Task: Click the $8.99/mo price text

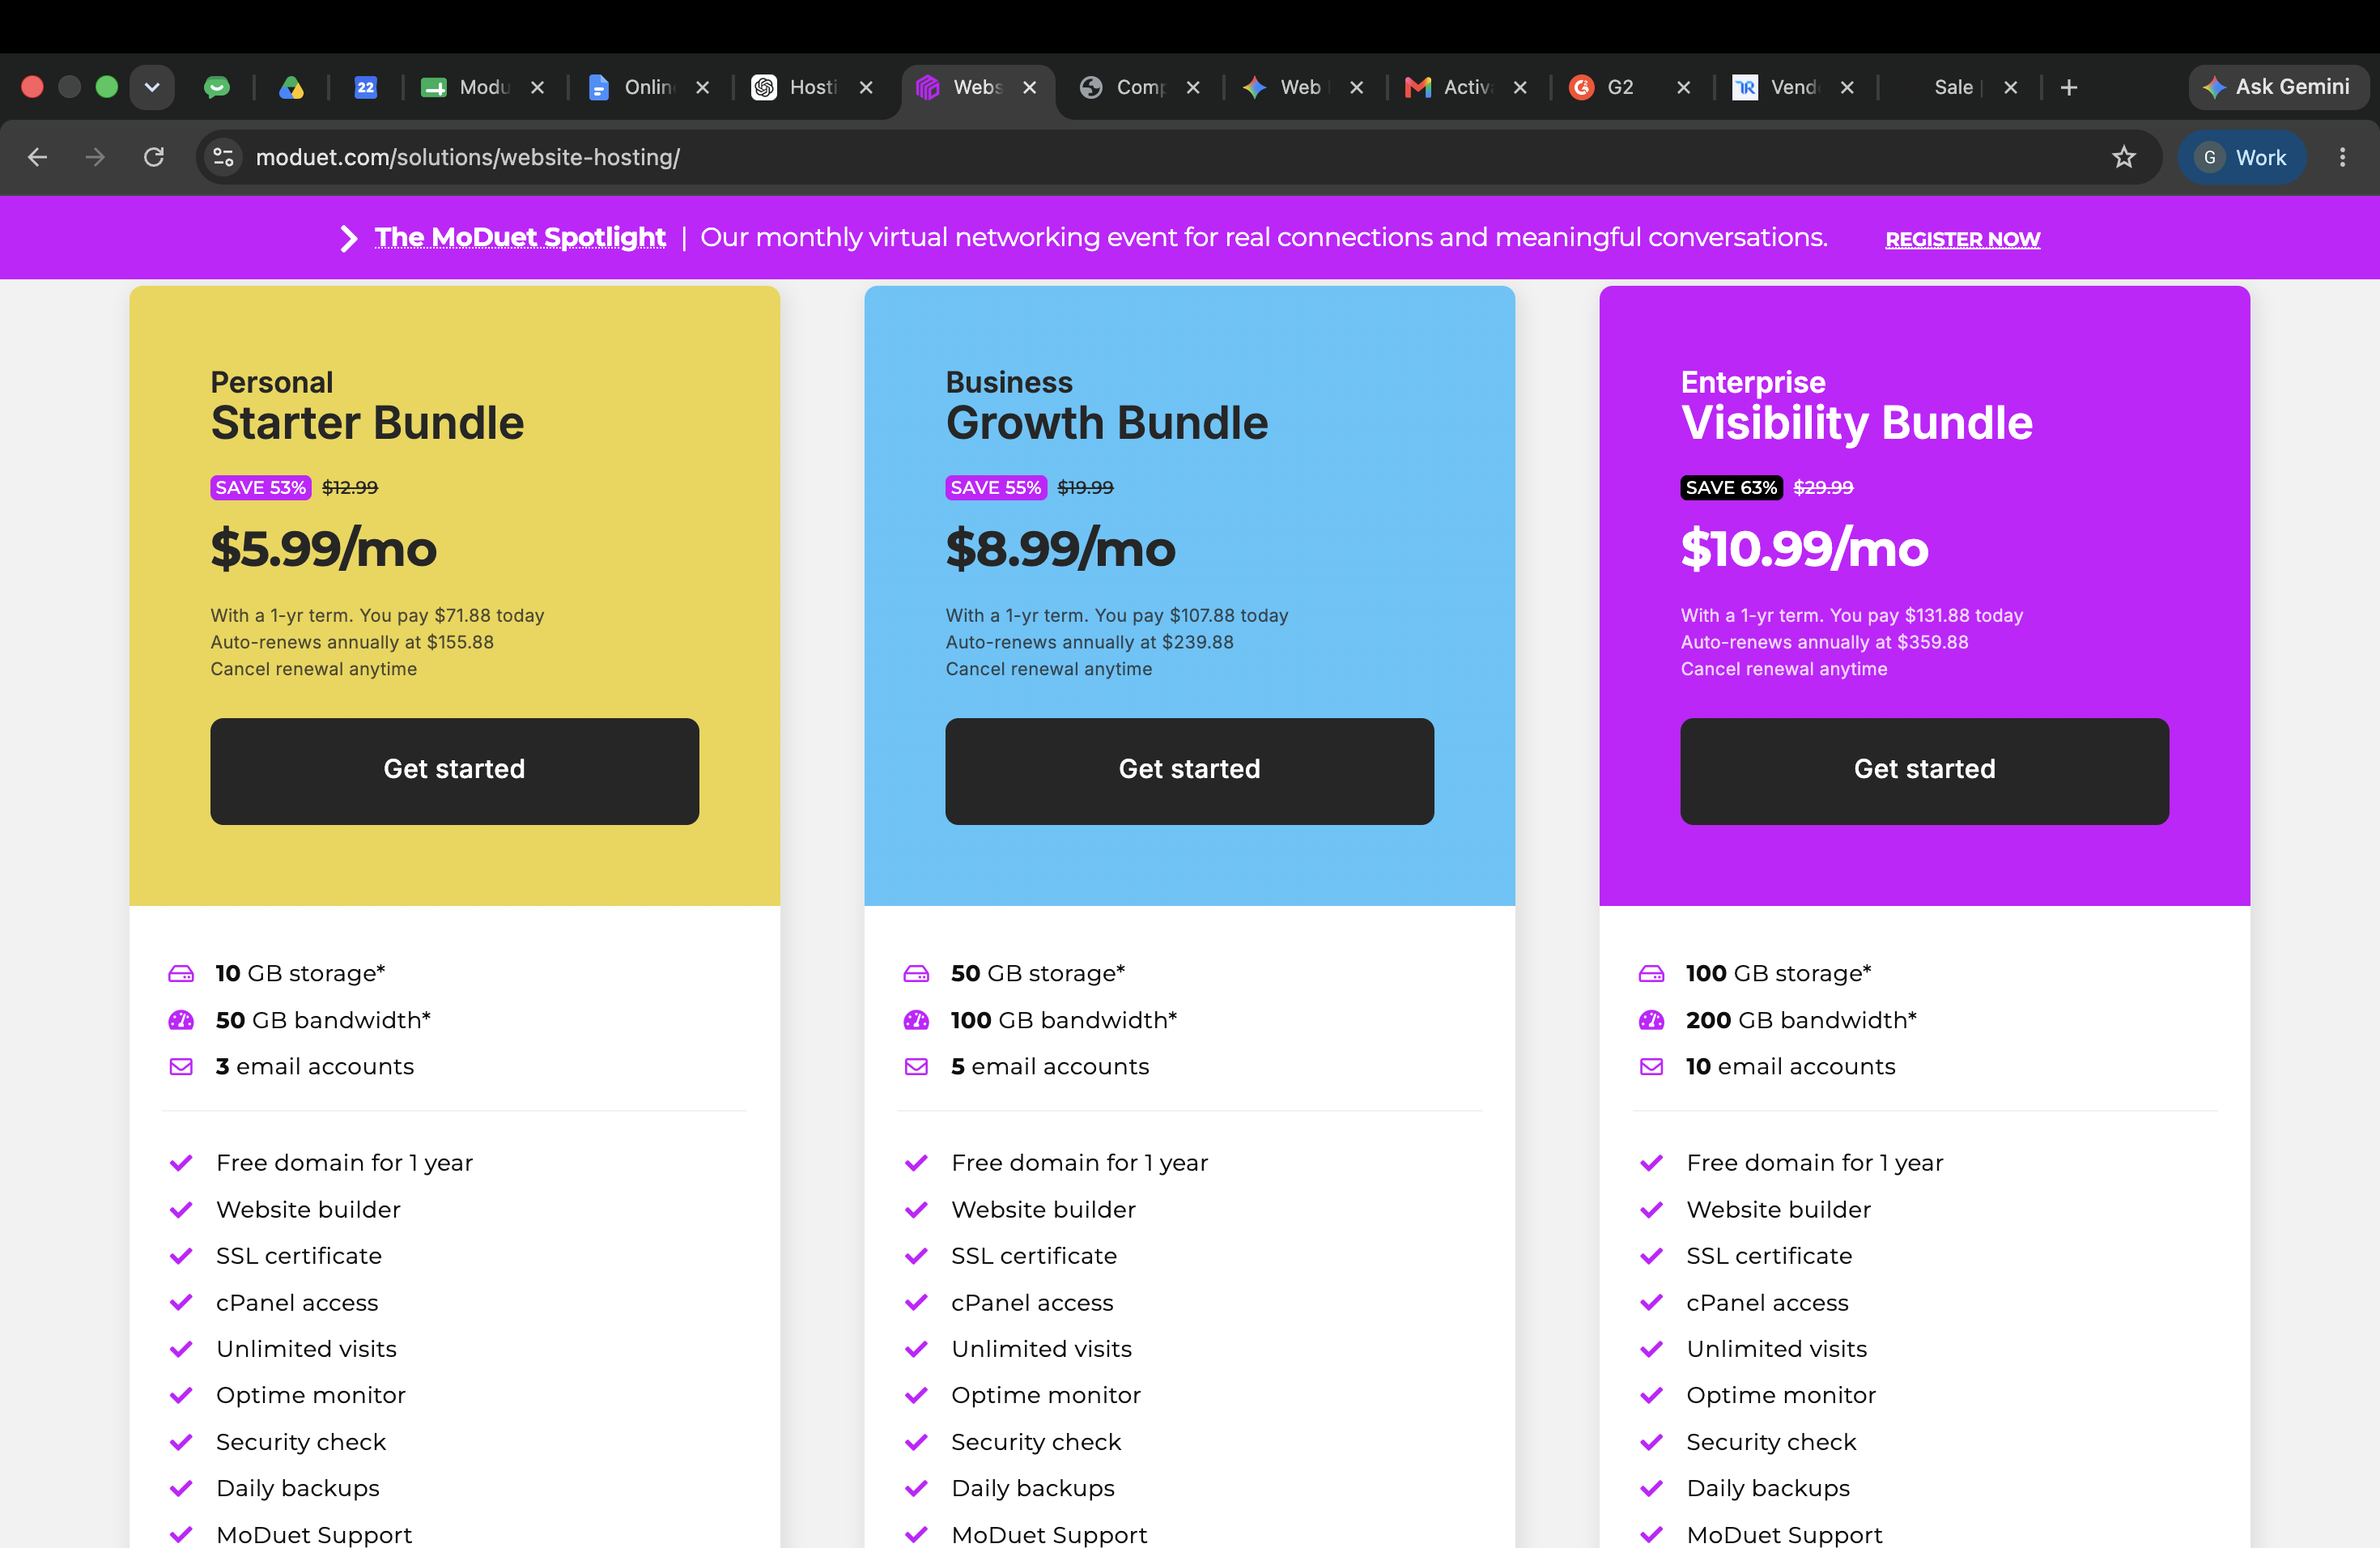Action: 1060,549
